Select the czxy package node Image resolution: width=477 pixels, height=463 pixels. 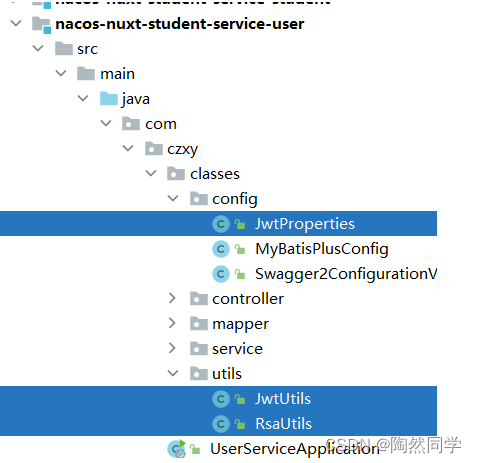point(182,149)
